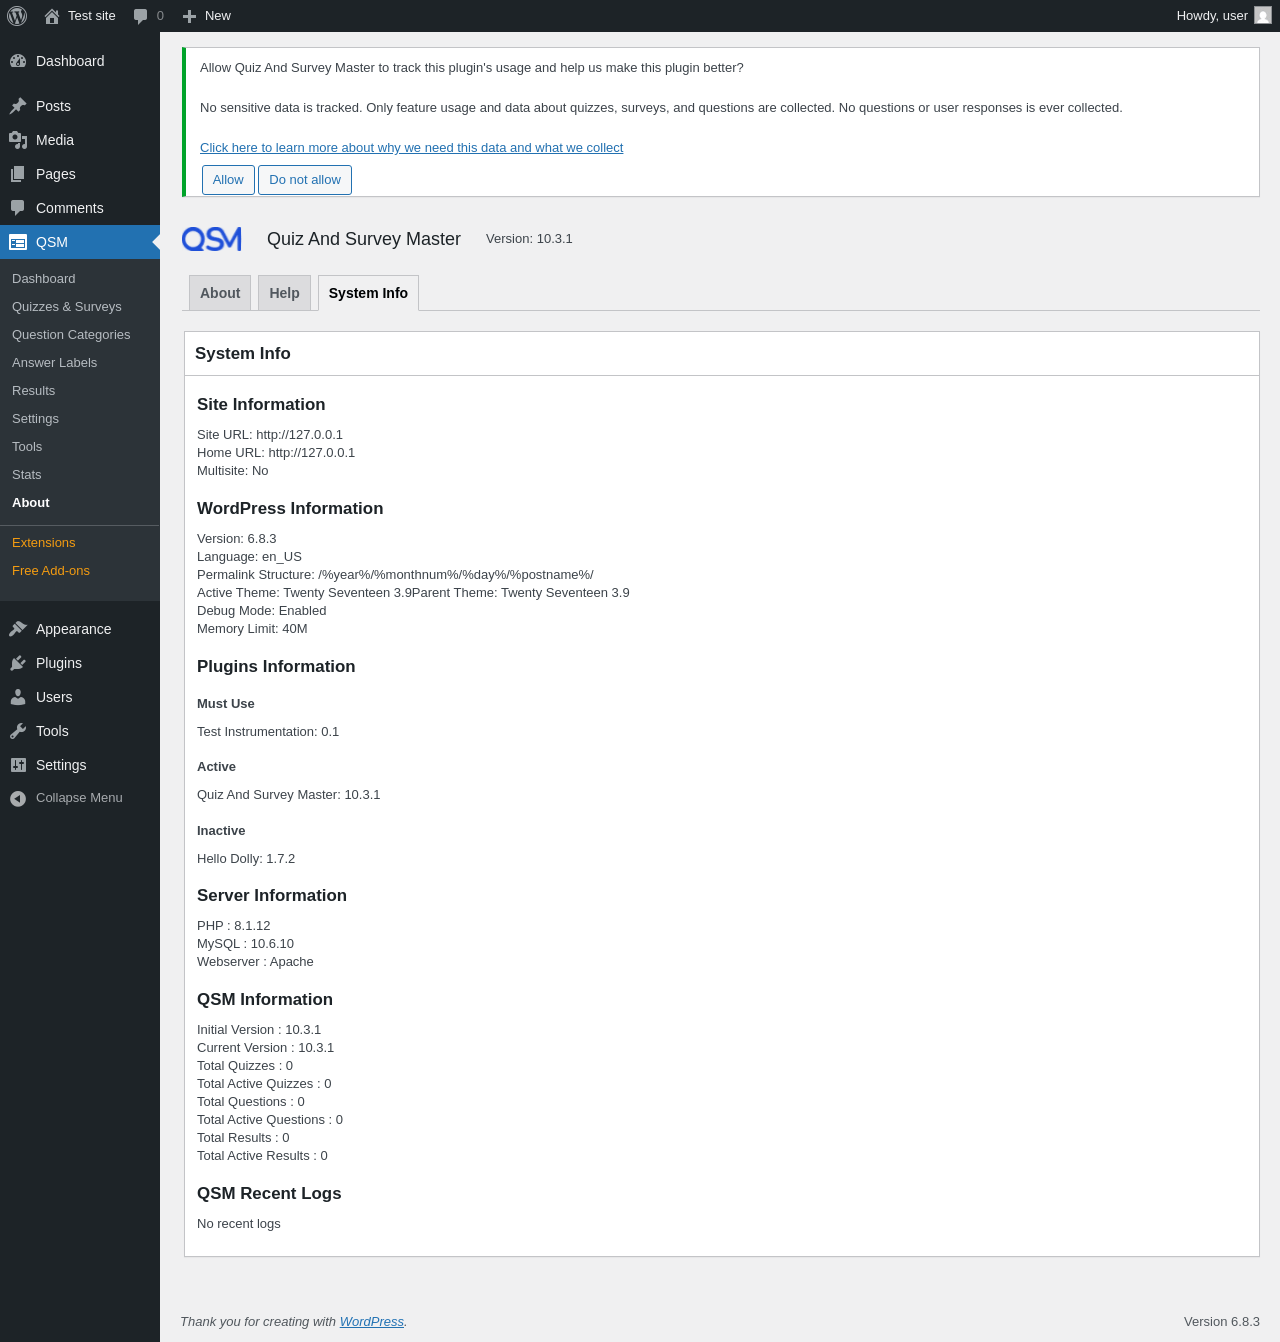Switch to the Help tab
Image resolution: width=1280 pixels, height=1342 pixels.
284,293
